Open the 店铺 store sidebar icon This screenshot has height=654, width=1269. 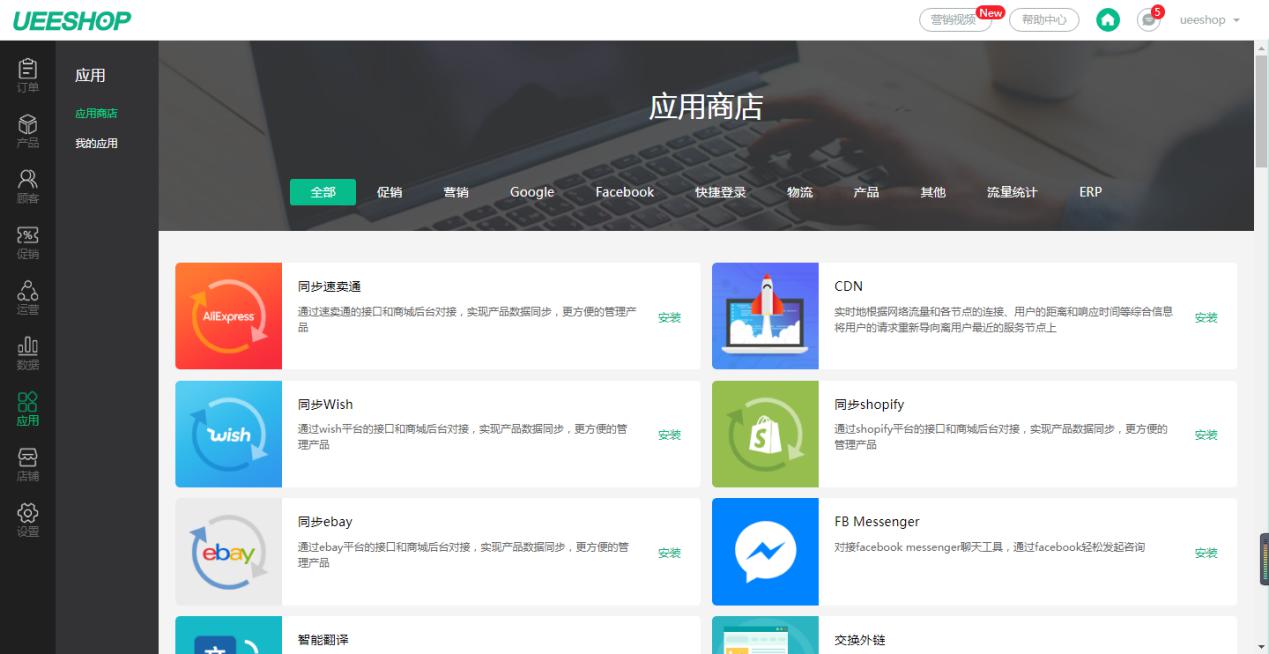point(28,464)
